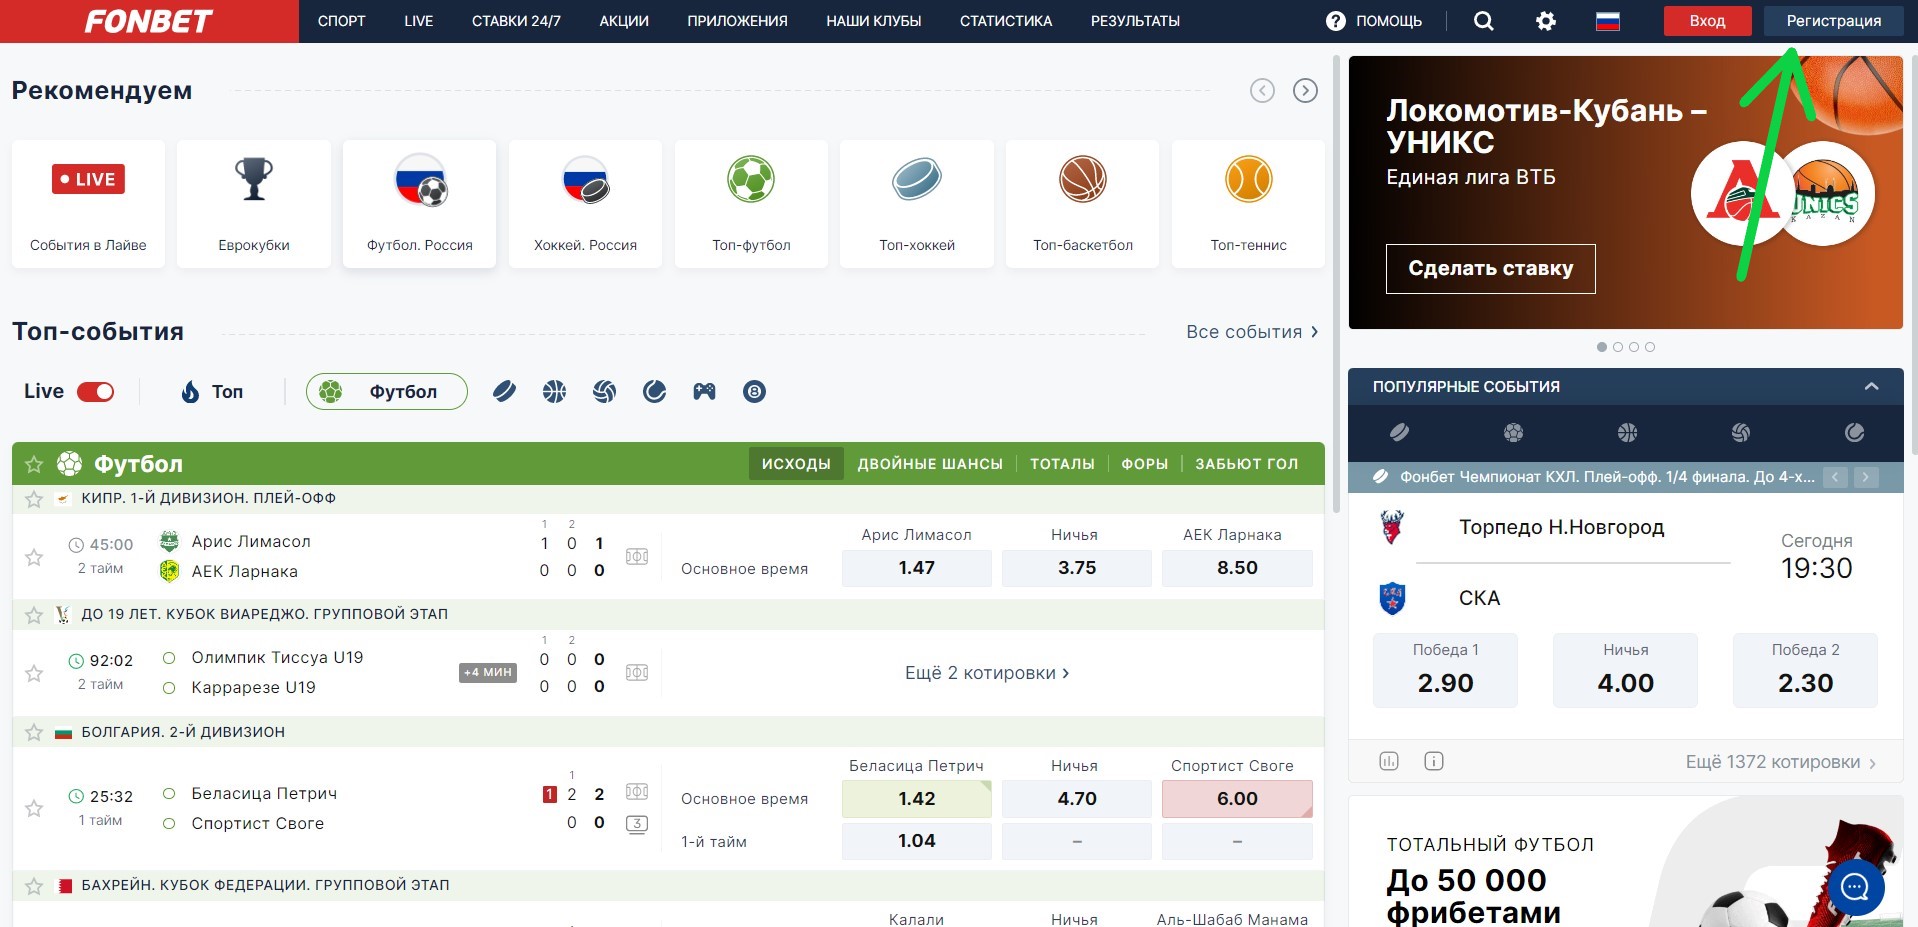Select the Футбол filter pill
Viewport: 1918px width, 927px height.
coord(387,392)
